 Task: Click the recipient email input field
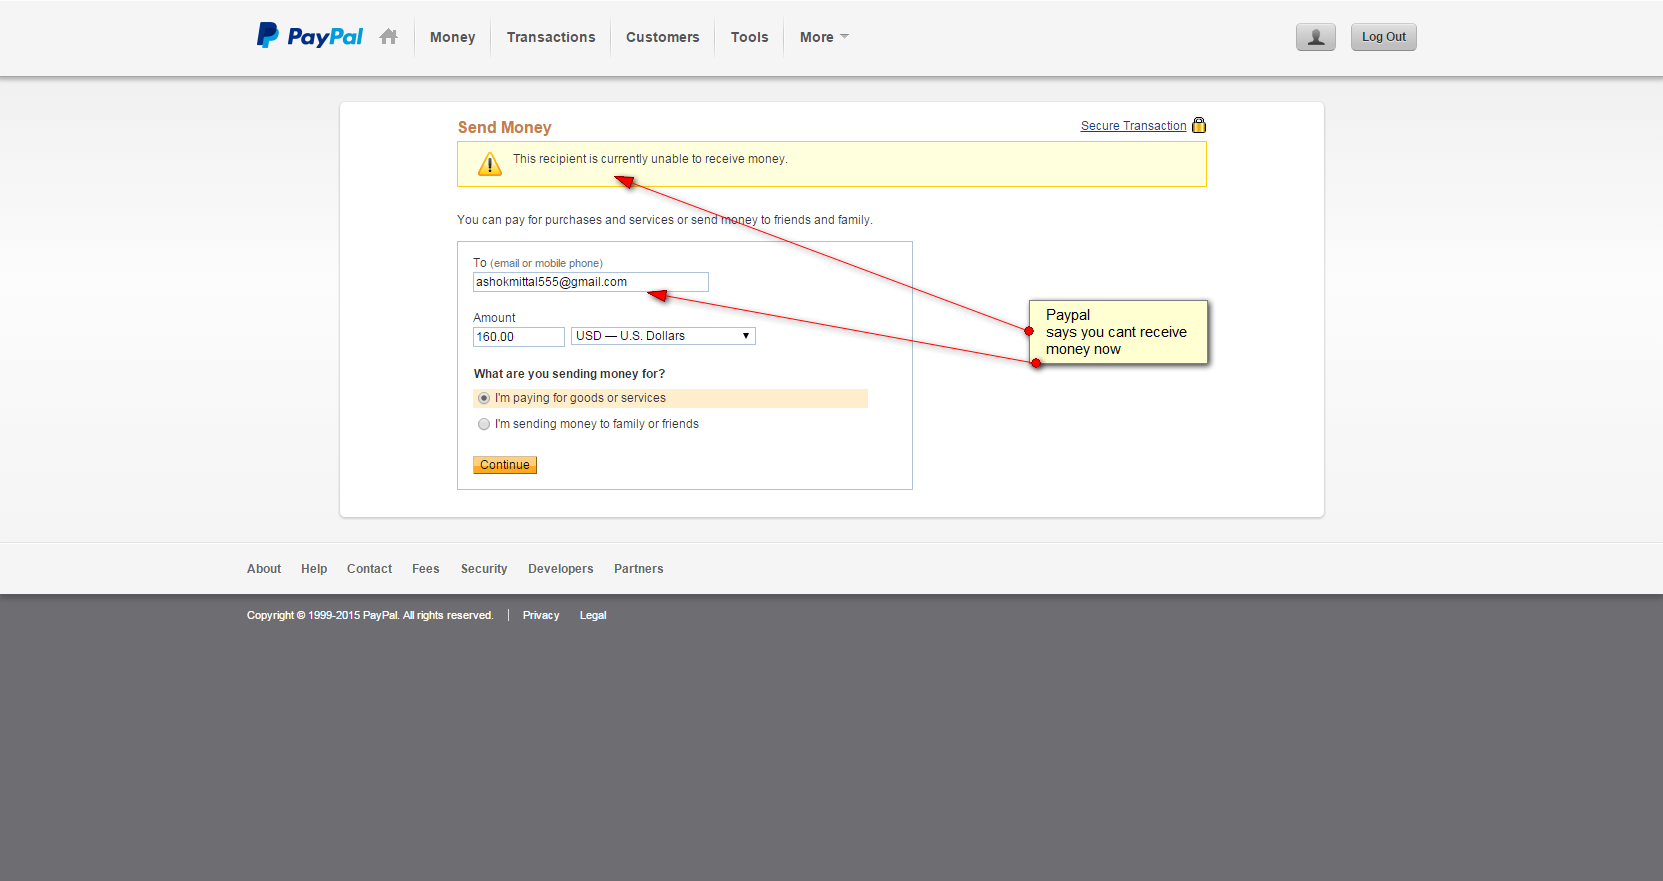tap(590, 282)
